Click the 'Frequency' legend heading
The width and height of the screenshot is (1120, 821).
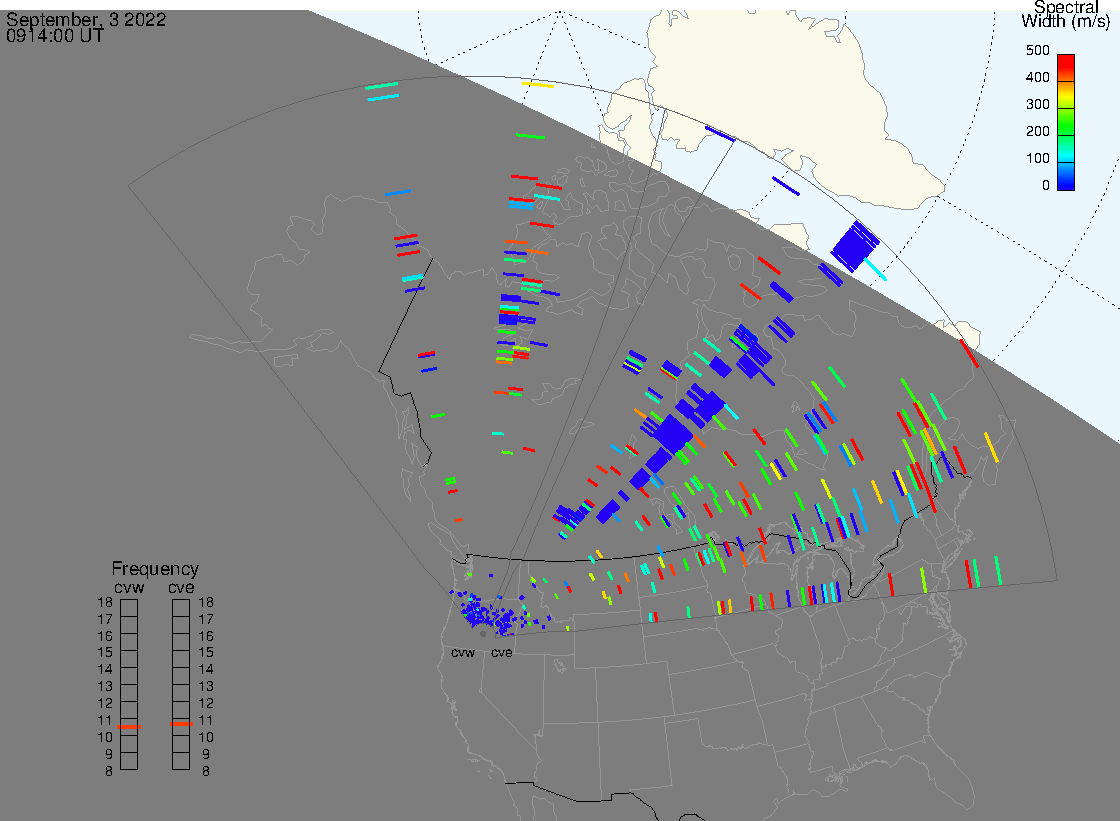155,569
